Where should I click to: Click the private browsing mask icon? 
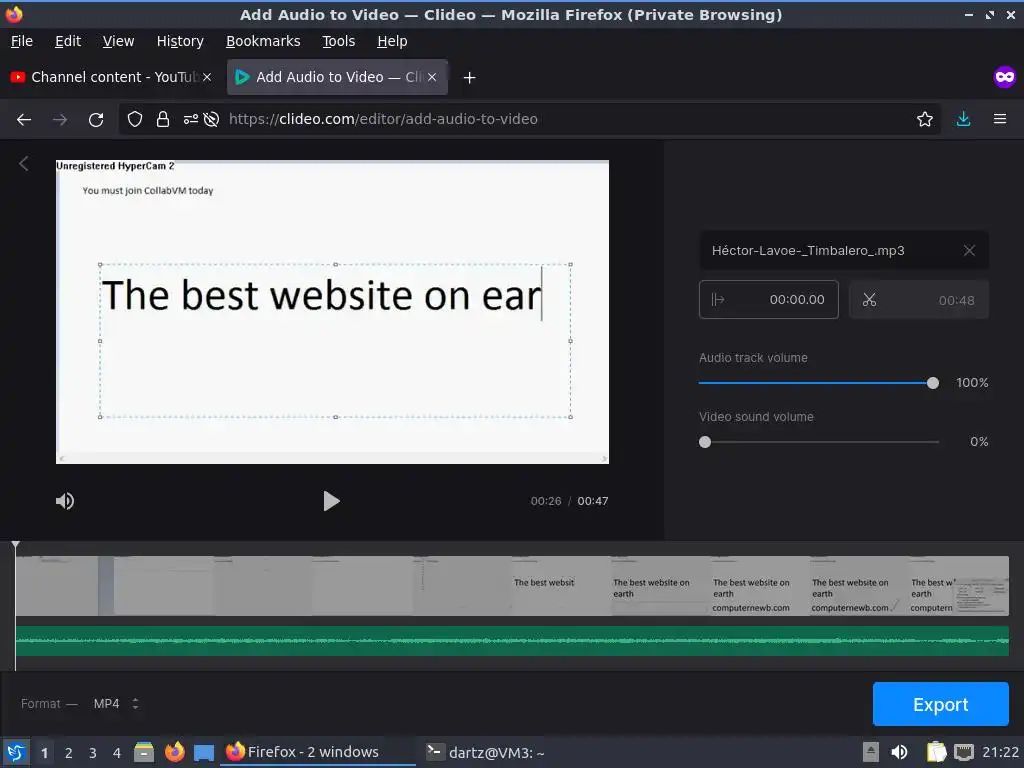(1004, 77)
